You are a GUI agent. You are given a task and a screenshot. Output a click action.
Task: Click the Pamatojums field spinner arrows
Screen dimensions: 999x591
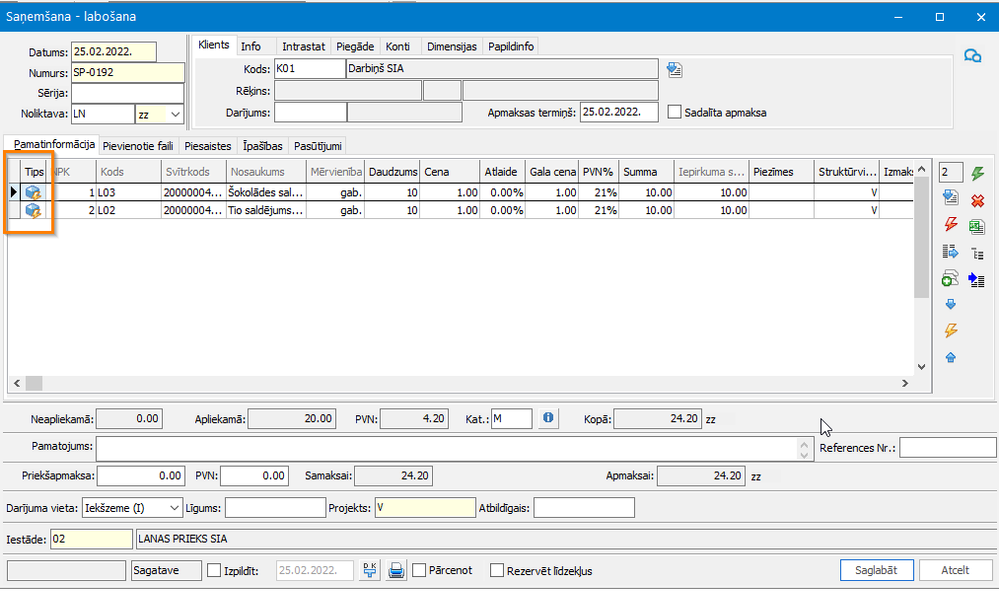point(804,450)
